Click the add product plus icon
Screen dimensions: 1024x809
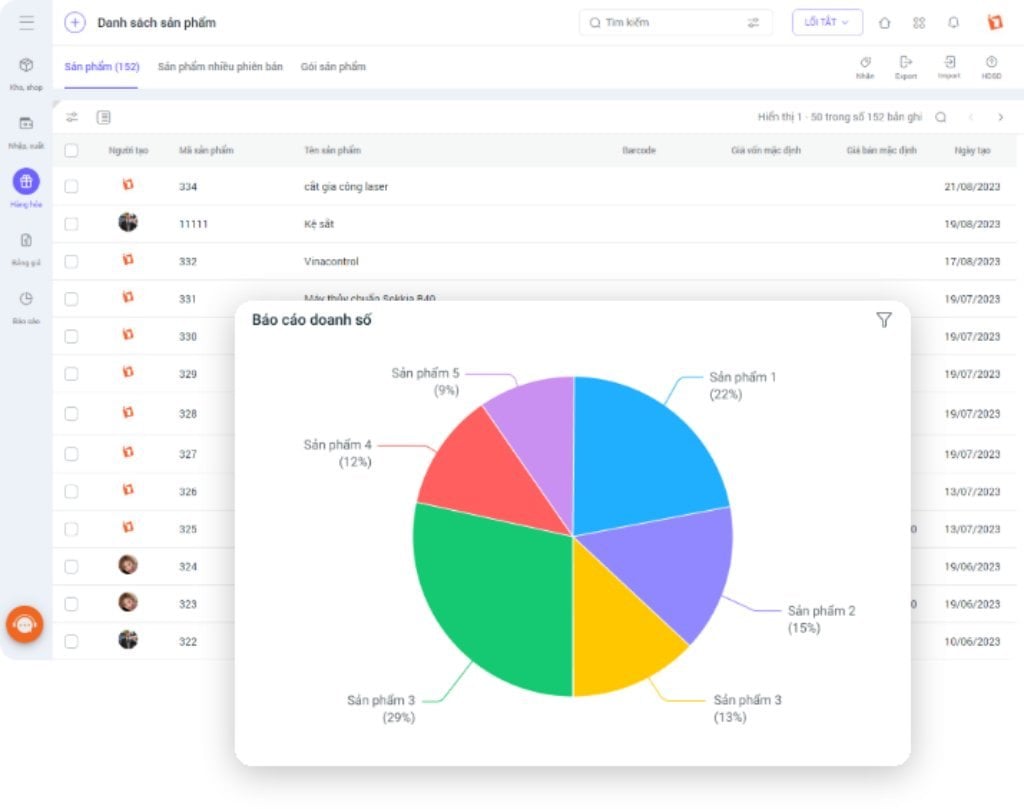(x=75, y=23)
